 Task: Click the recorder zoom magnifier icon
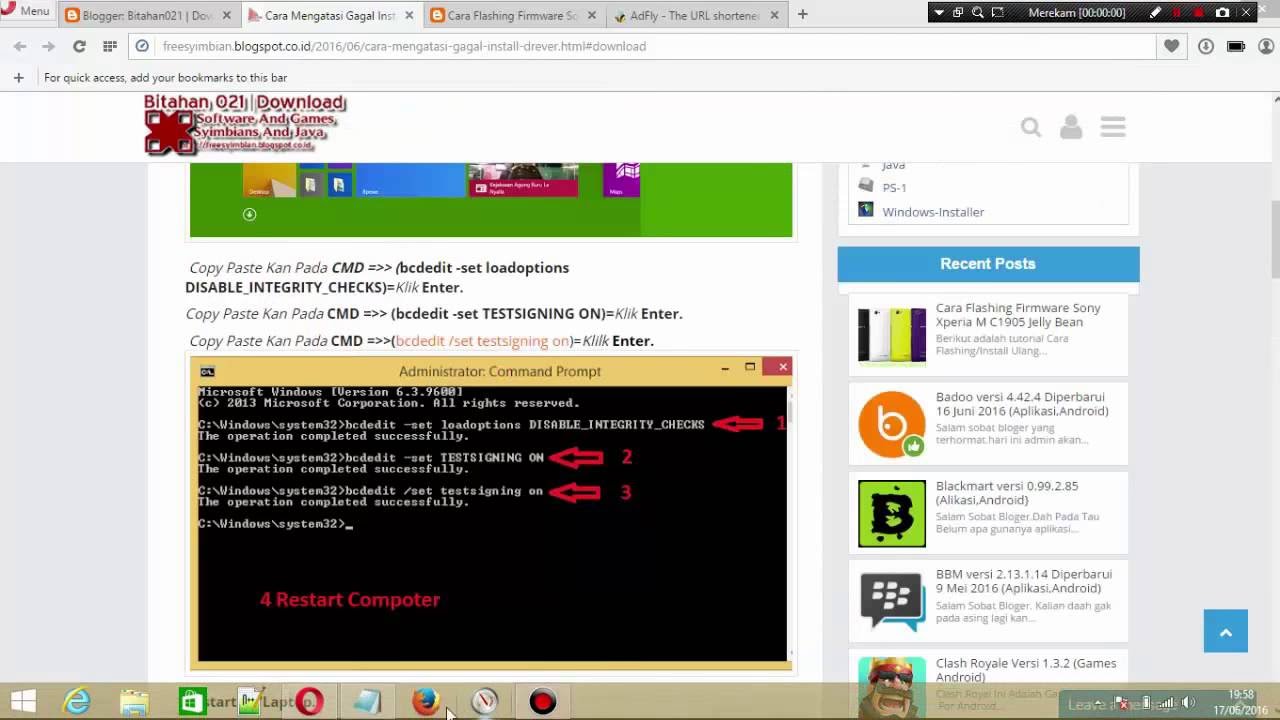[978, 12]
